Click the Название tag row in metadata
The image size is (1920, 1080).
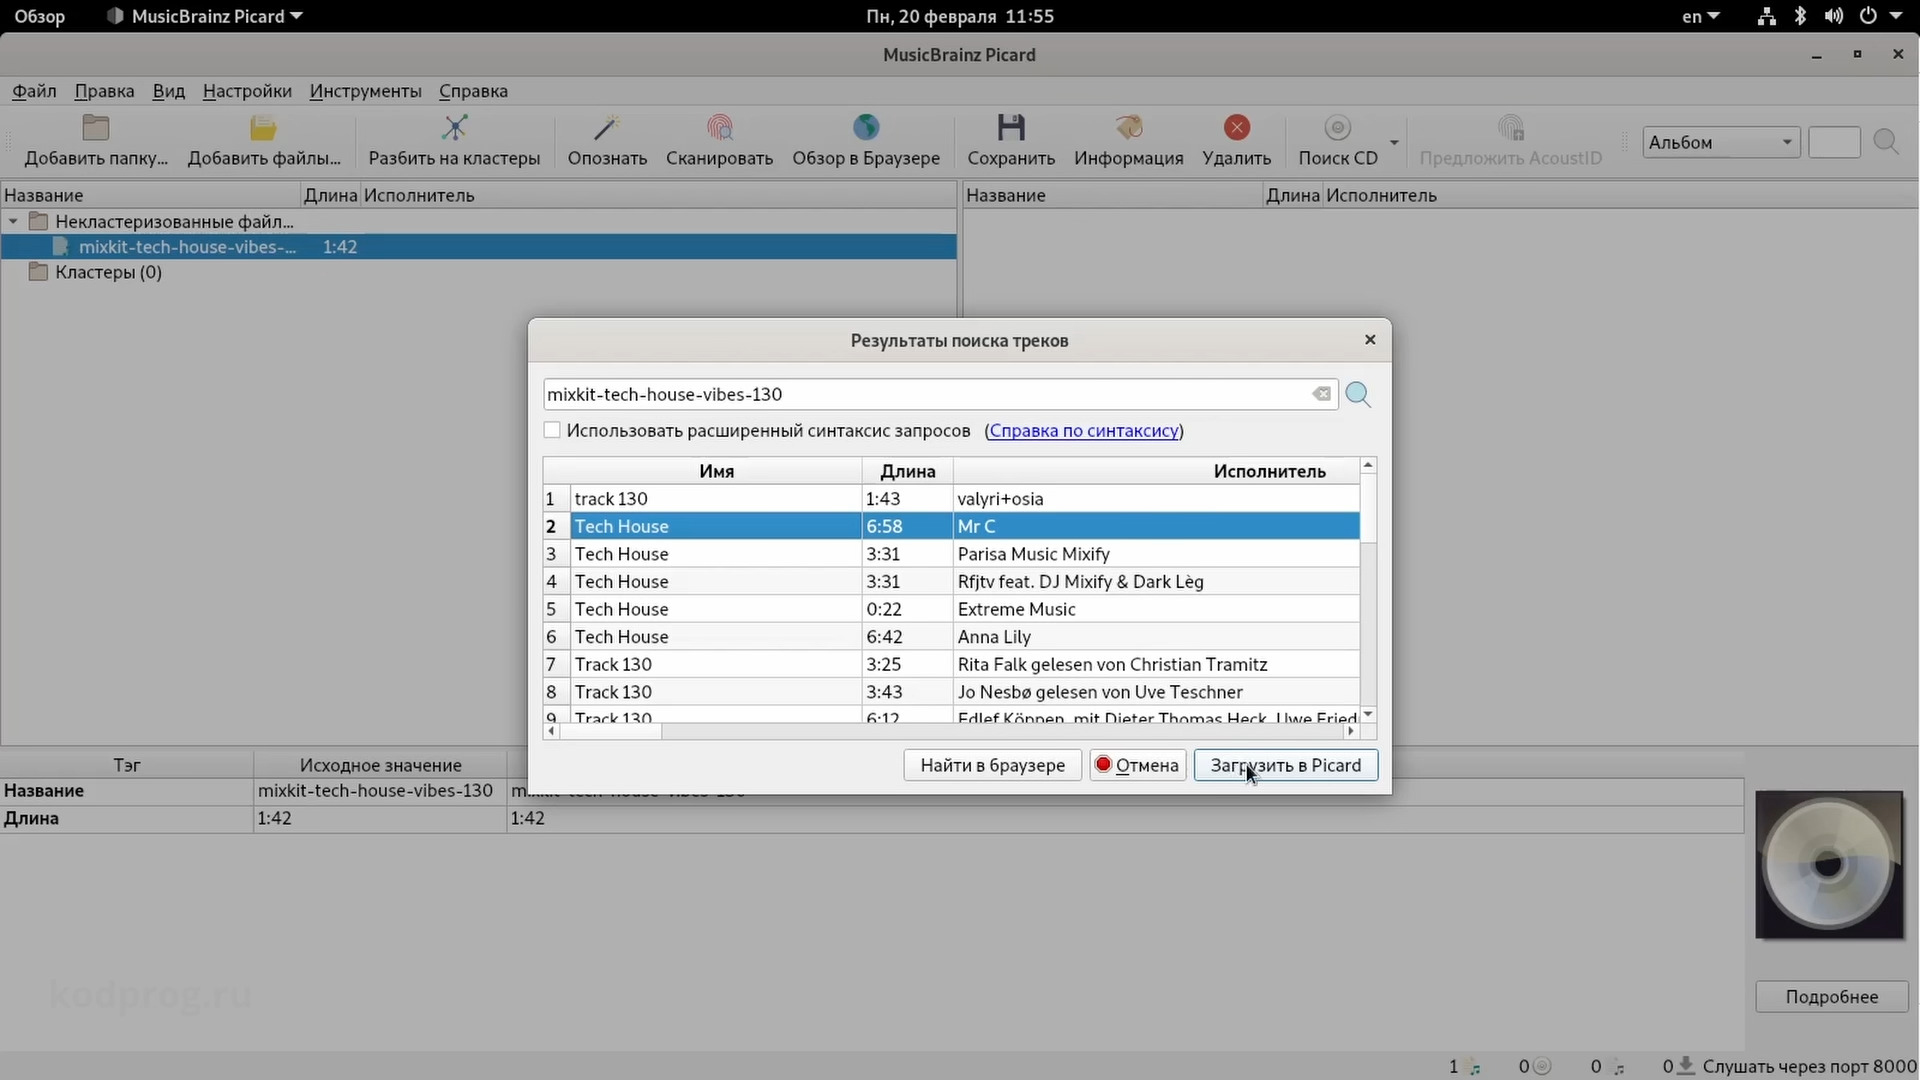(870, 791)
